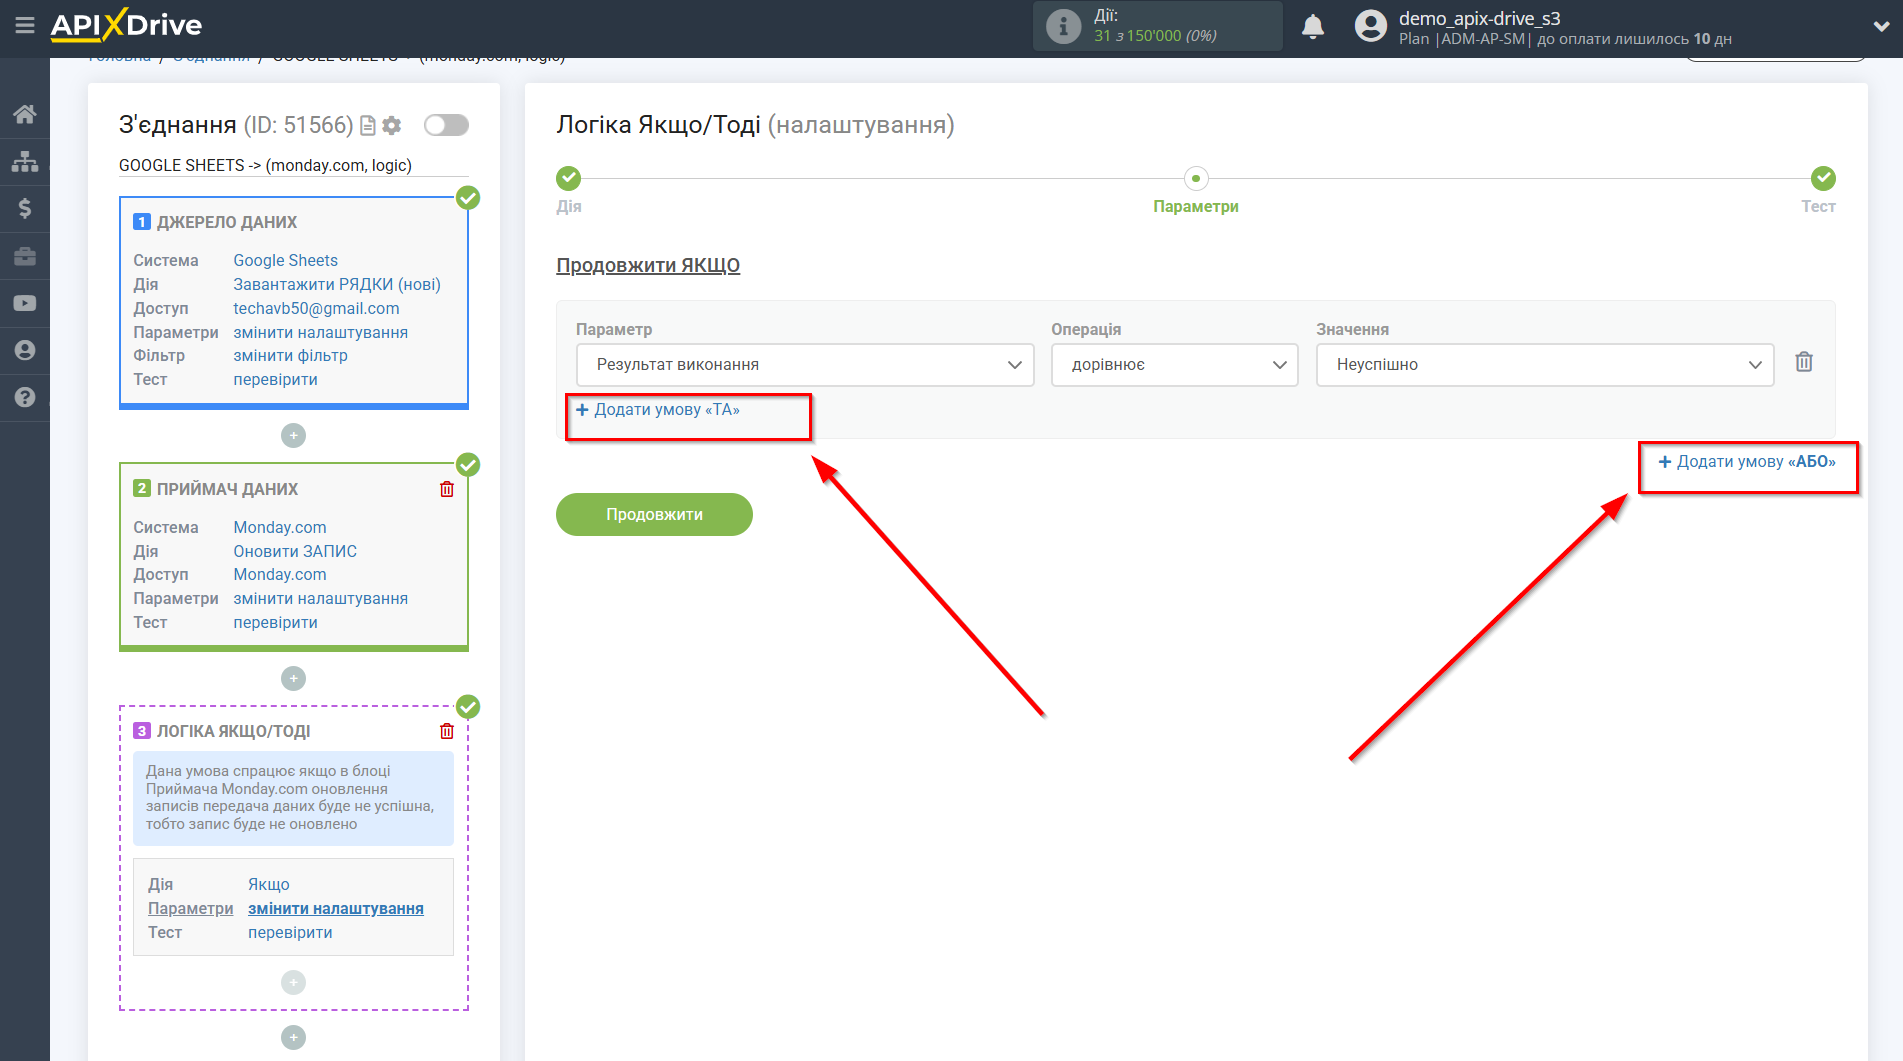The height and width of the screenshot is (1061, 1903).
Task: Click 'змінити фільтр' link
Action: click(291, 355)
